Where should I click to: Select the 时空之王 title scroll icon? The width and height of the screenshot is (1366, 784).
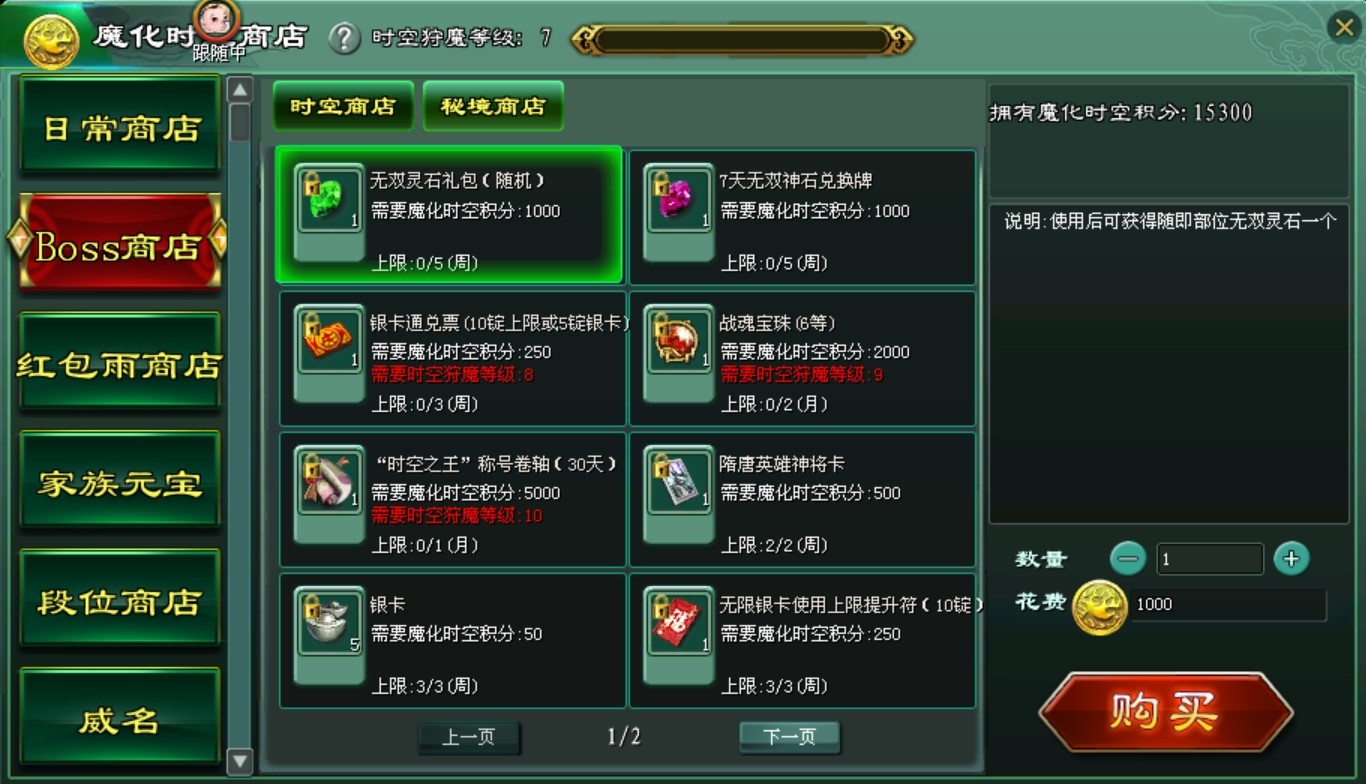[330, 481]
